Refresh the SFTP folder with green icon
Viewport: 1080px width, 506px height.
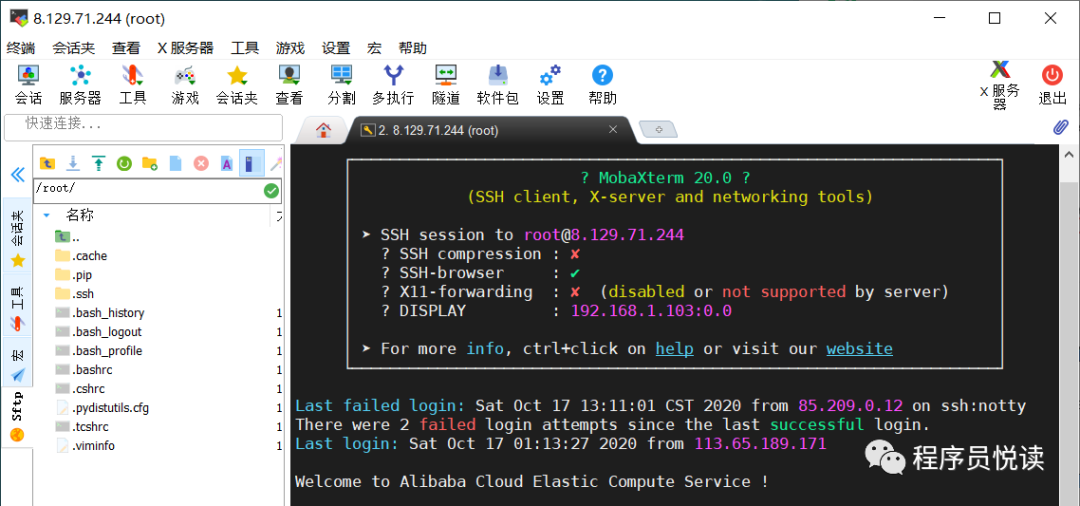[x=124, y=163]
